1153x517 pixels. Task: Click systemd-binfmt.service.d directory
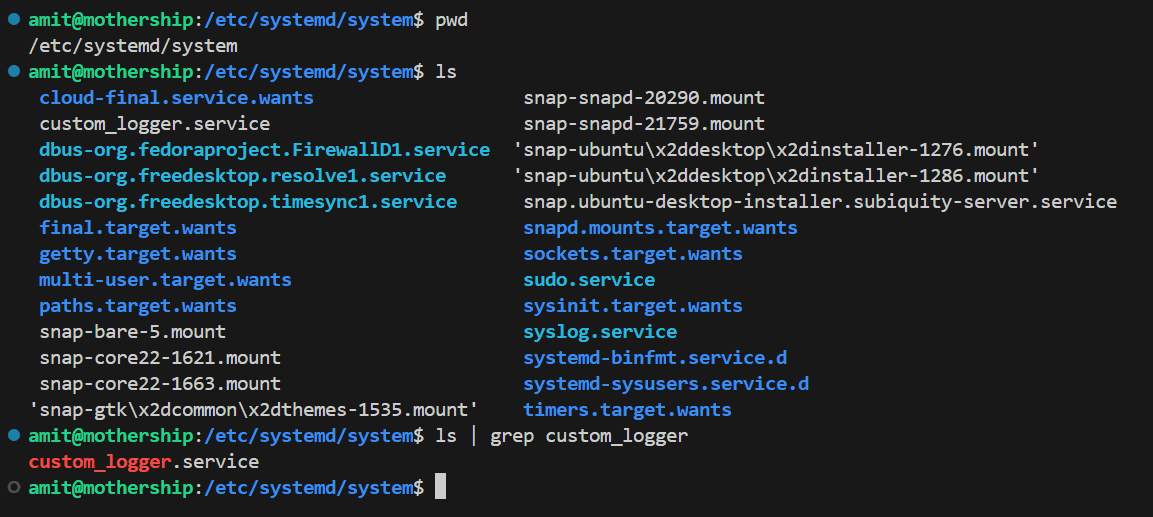pyautogui.click(x=655, y=358)
